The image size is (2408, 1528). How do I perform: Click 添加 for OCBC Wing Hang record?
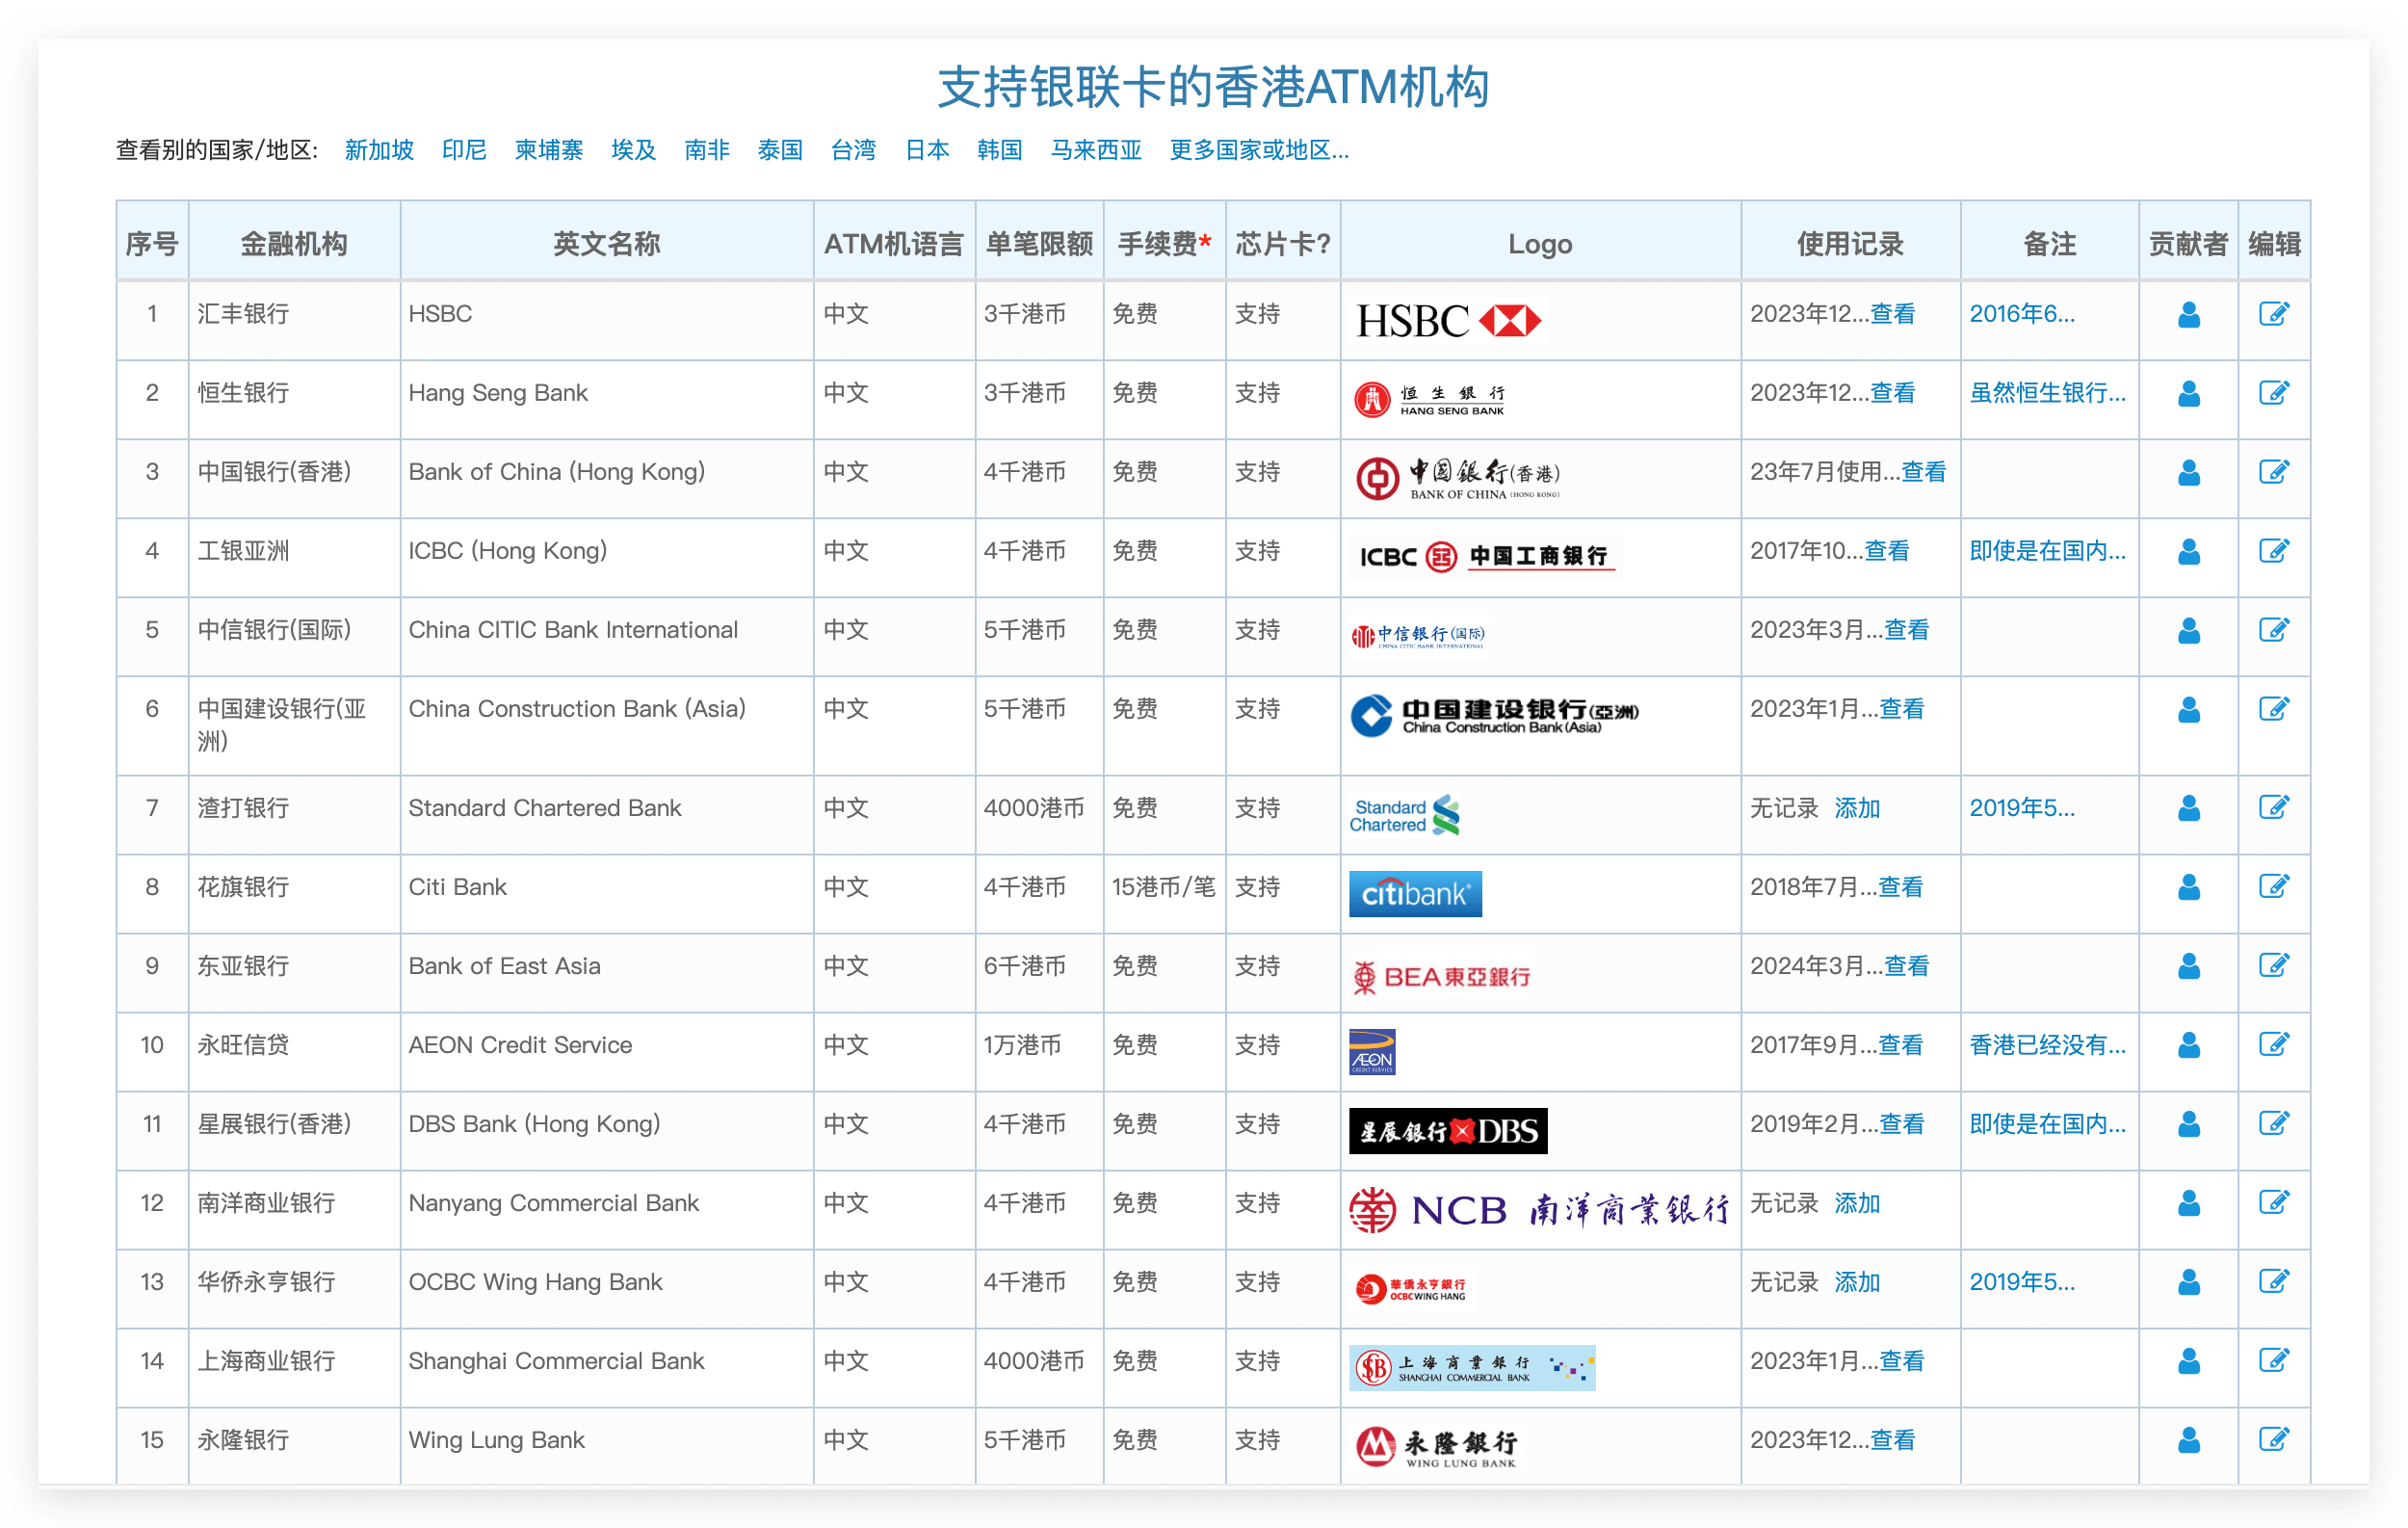tap(1857, 1282)
